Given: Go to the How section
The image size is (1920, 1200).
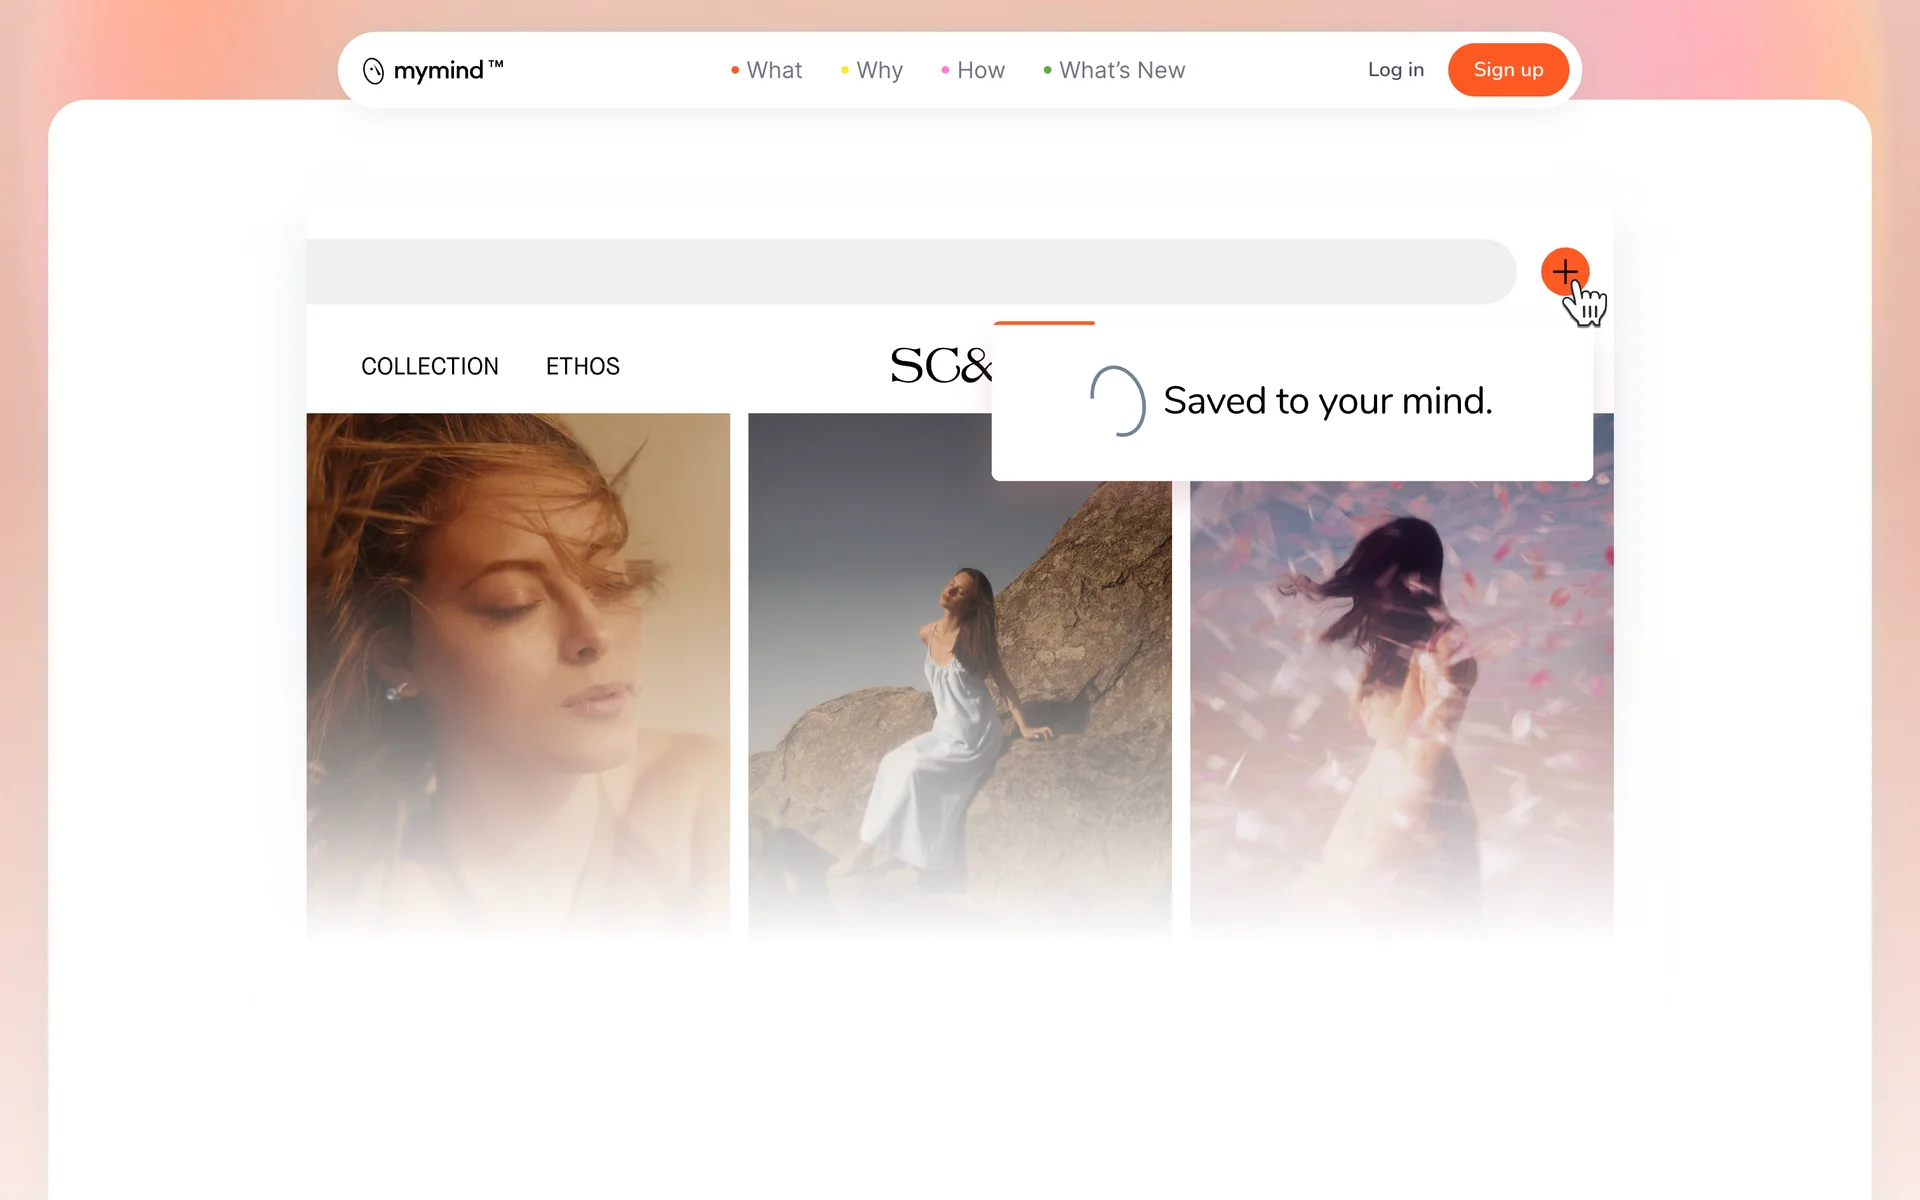Looking at the screenshot, I should click(x=980, y=70).
